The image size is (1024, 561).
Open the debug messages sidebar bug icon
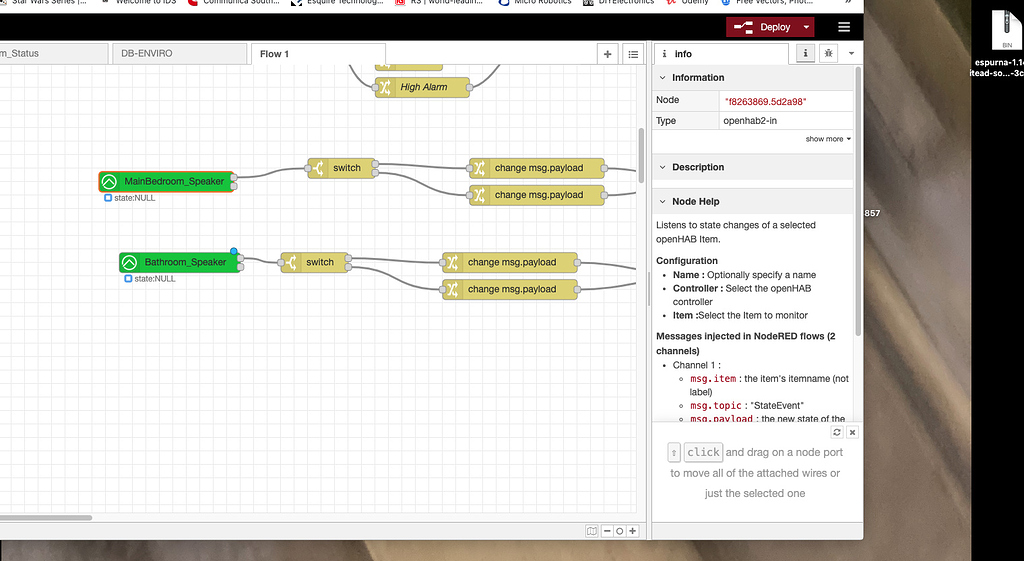pyautogui.click(x=828, y=54)
